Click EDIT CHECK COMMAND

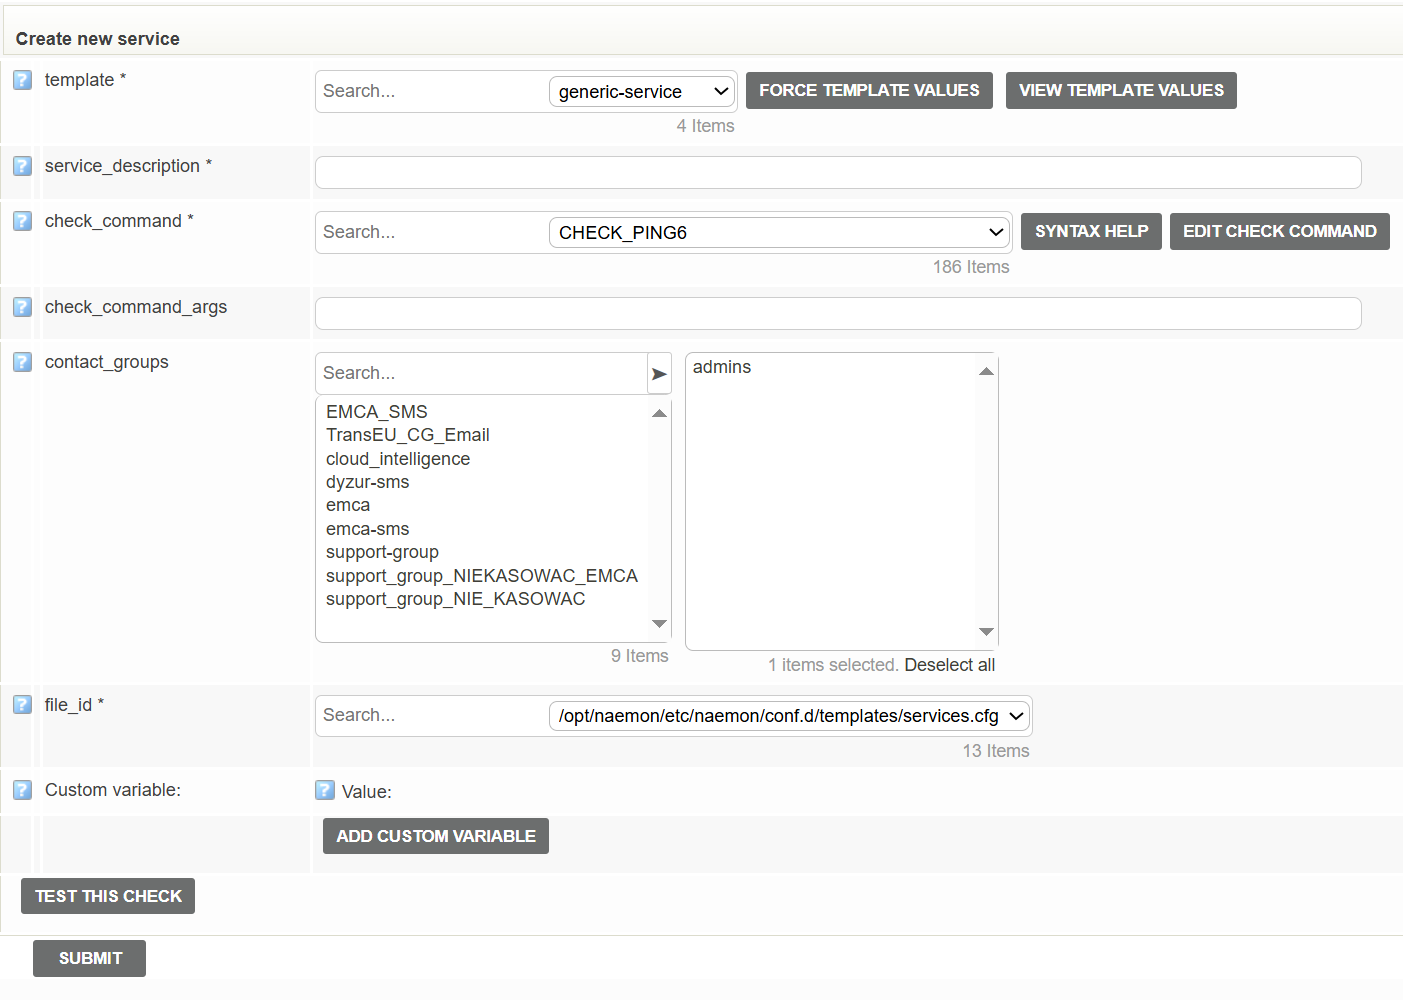(1279, 231)
